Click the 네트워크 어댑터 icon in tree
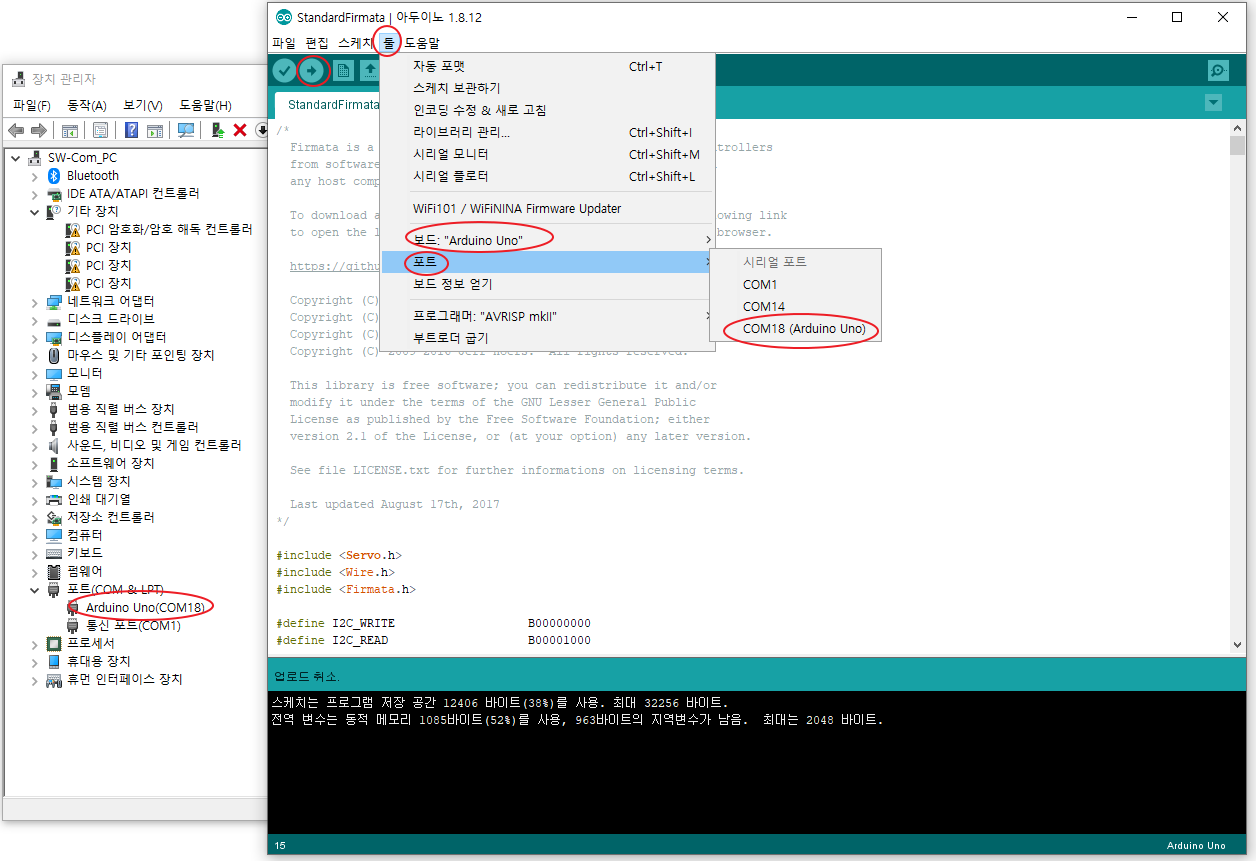Screen dimensions: 1256x861 54,301
